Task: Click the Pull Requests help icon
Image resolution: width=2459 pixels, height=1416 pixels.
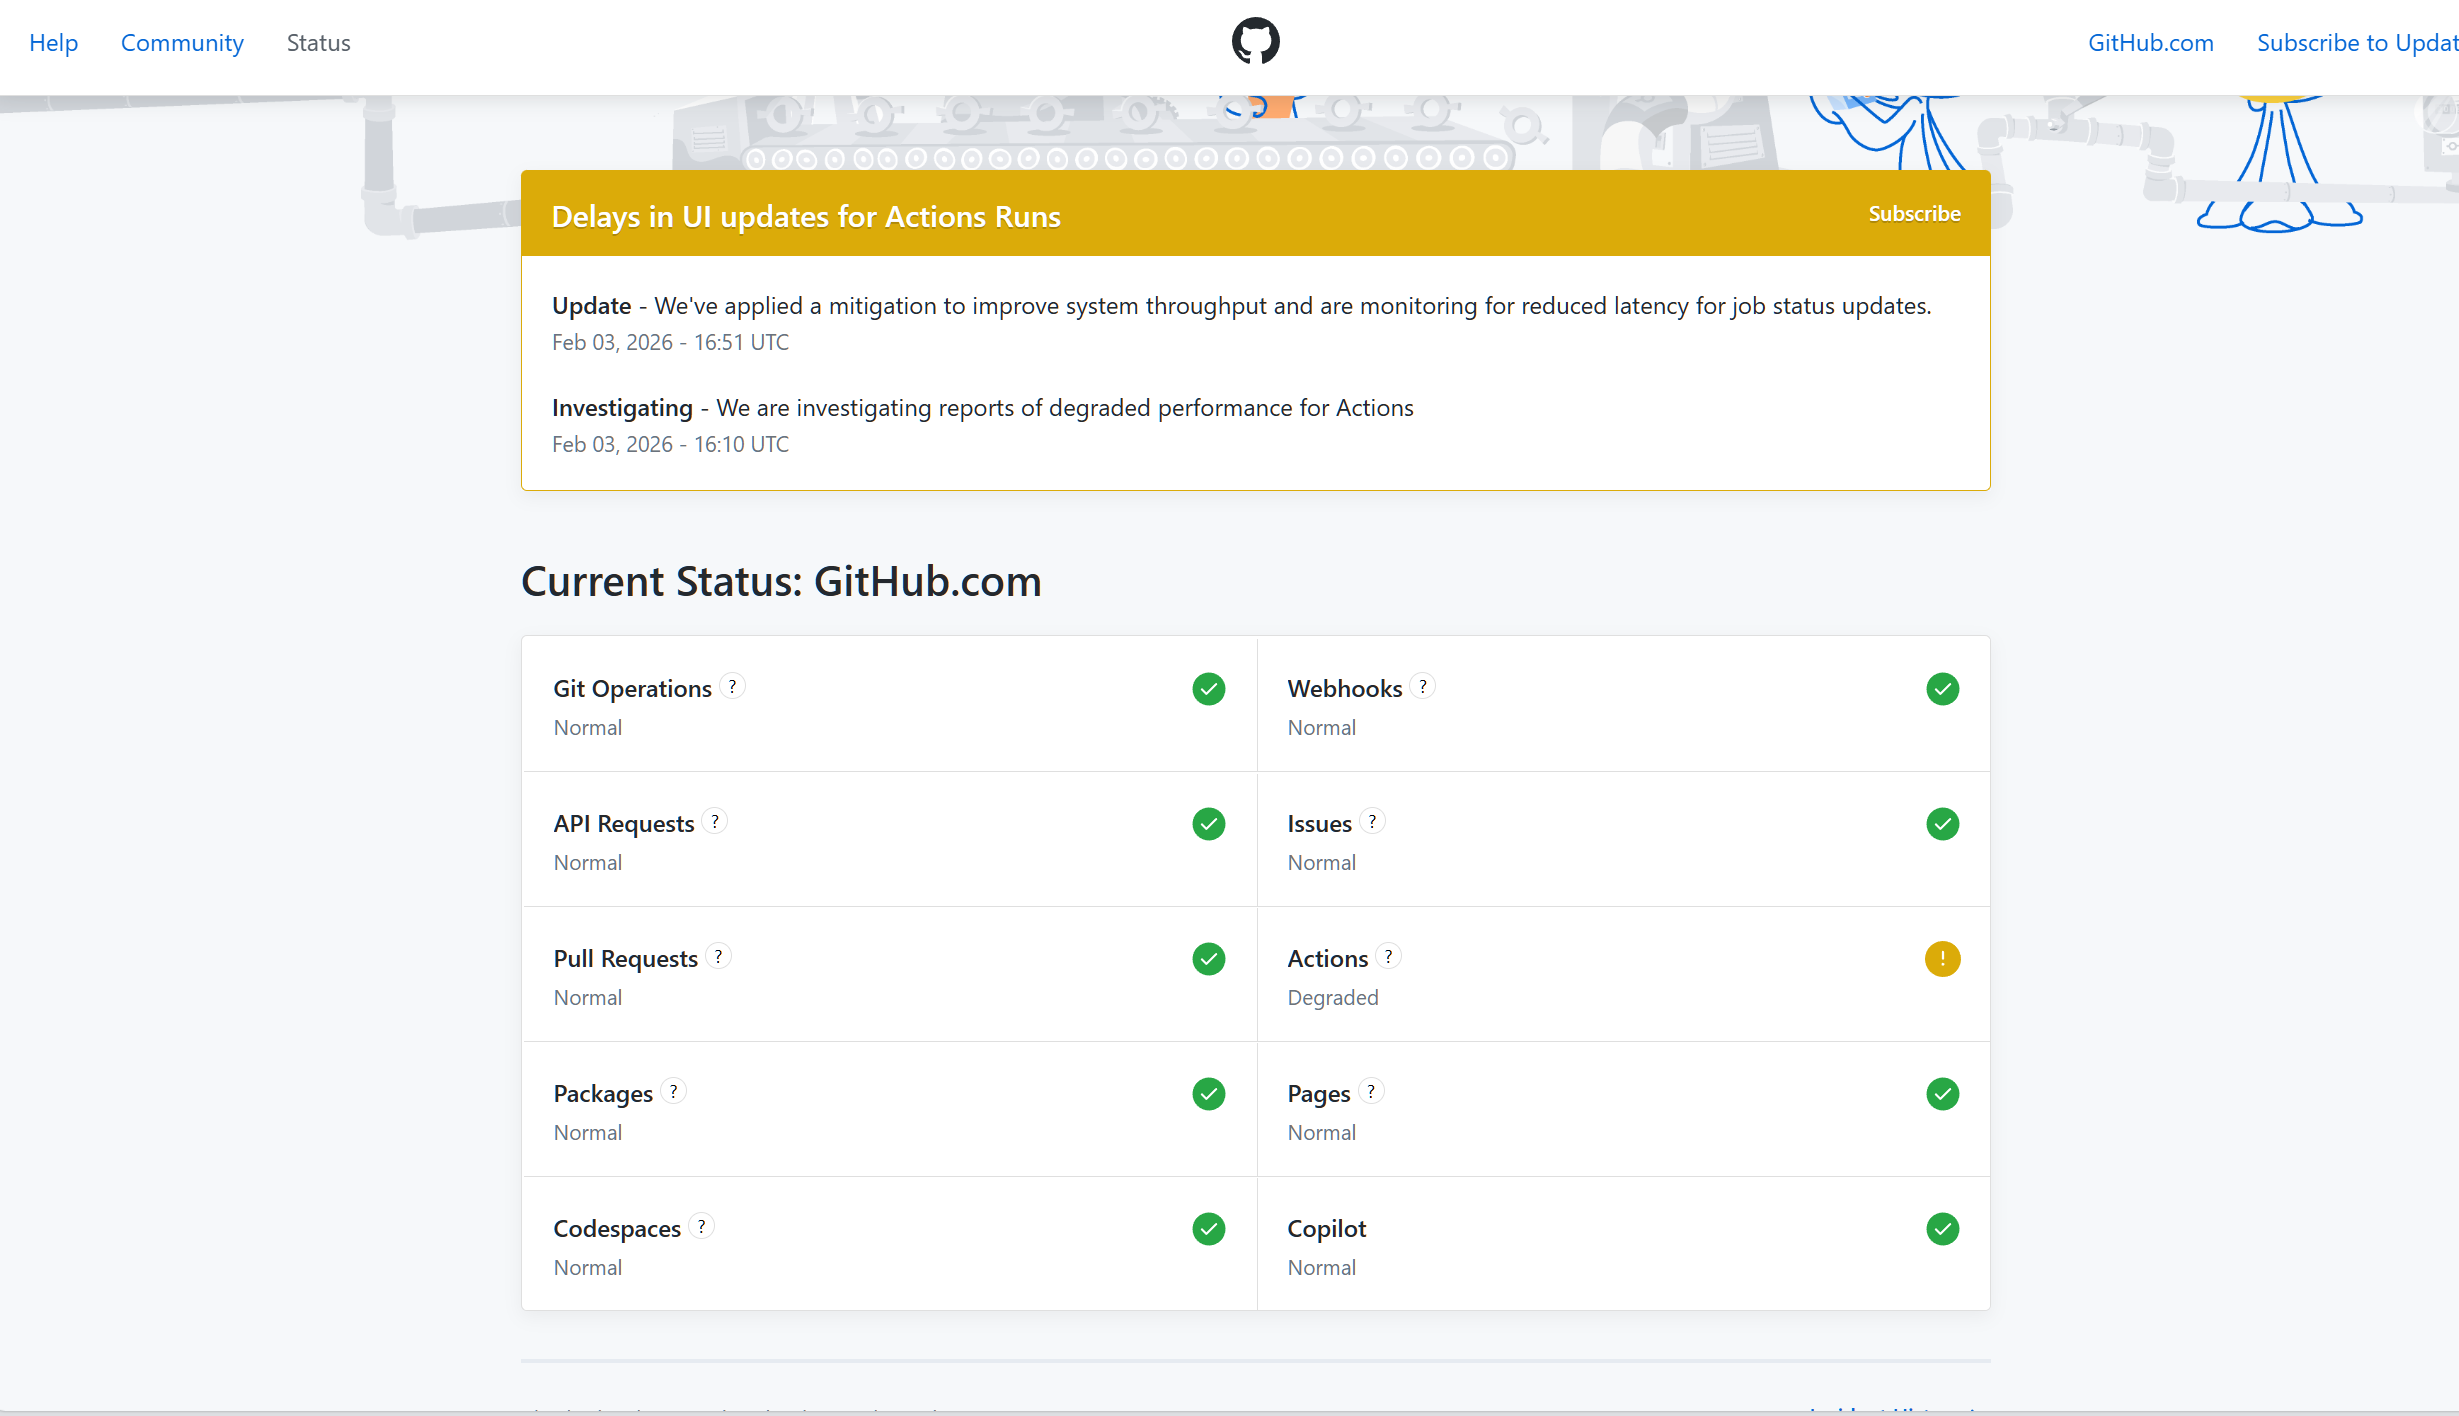Action: click(718, 957)
